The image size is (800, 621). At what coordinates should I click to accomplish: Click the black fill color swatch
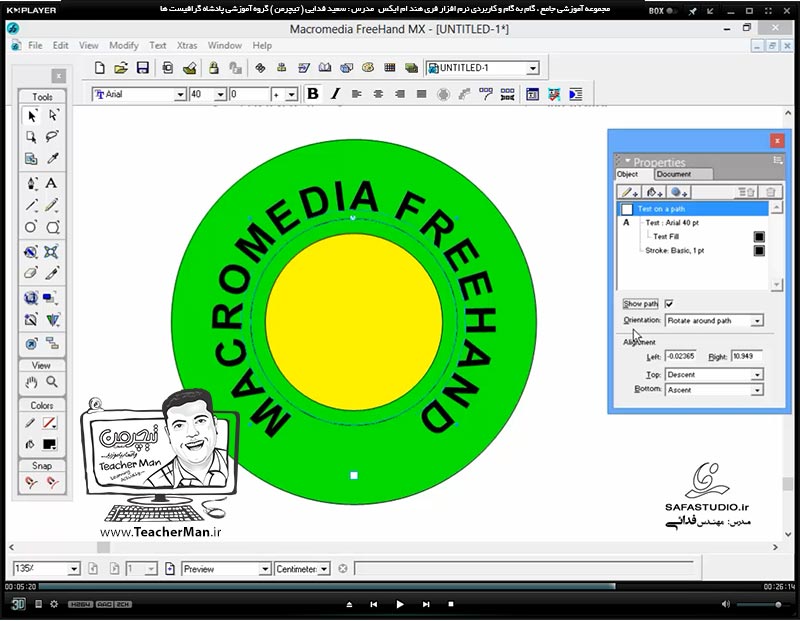click(x=49, y=444)
